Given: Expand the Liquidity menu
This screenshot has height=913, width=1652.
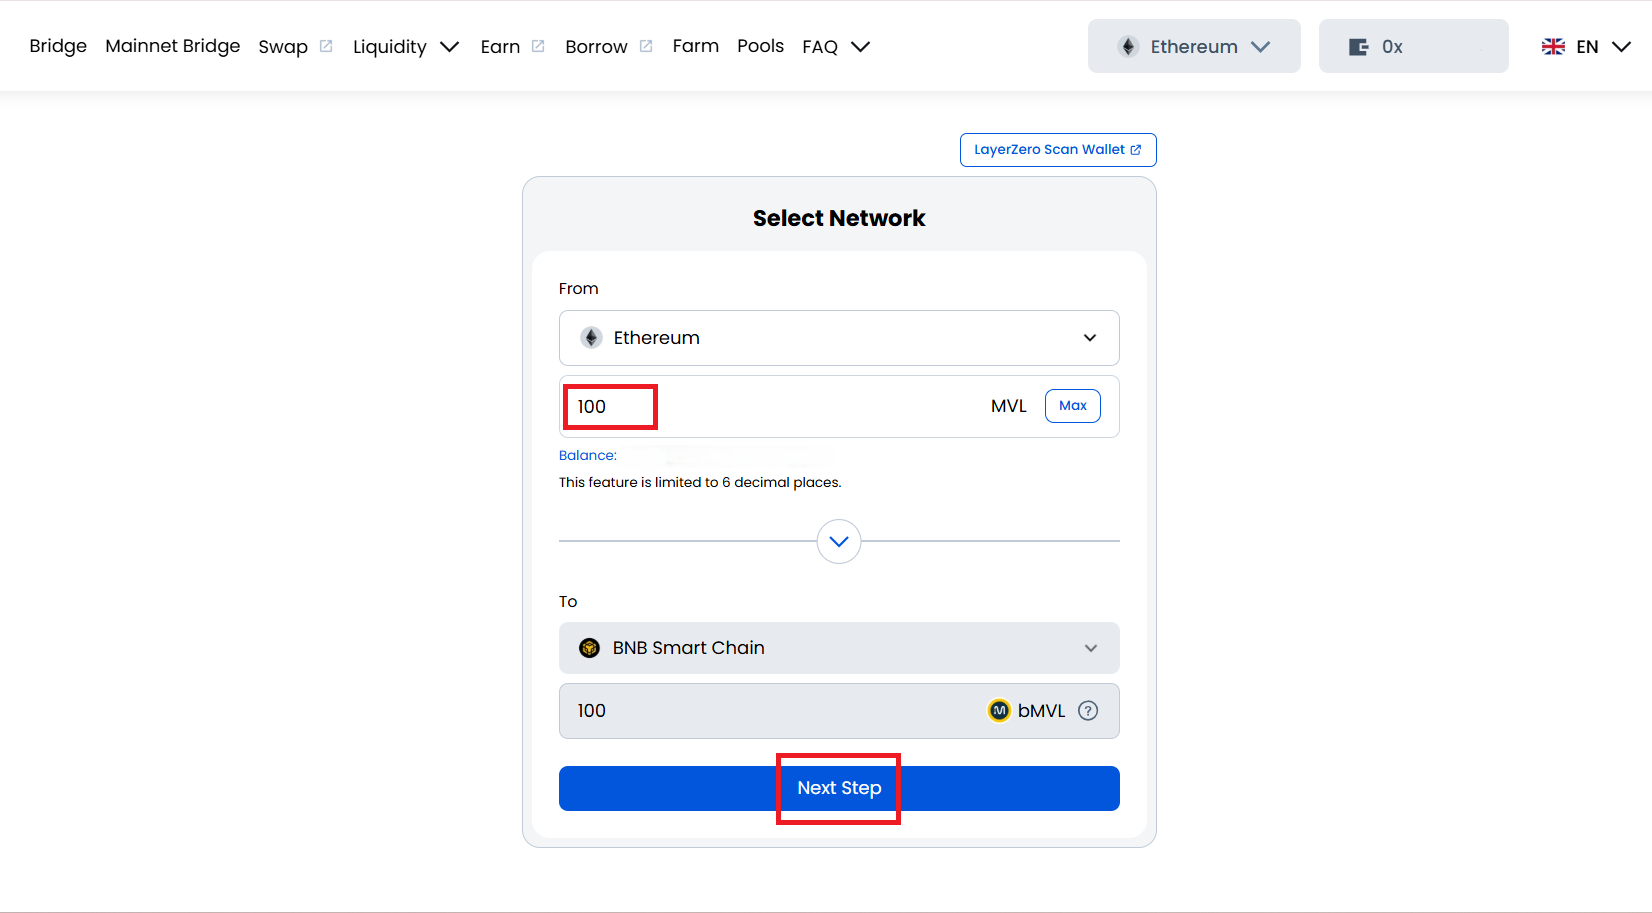Looking at the screenshot, I should (x=405, y=47).
